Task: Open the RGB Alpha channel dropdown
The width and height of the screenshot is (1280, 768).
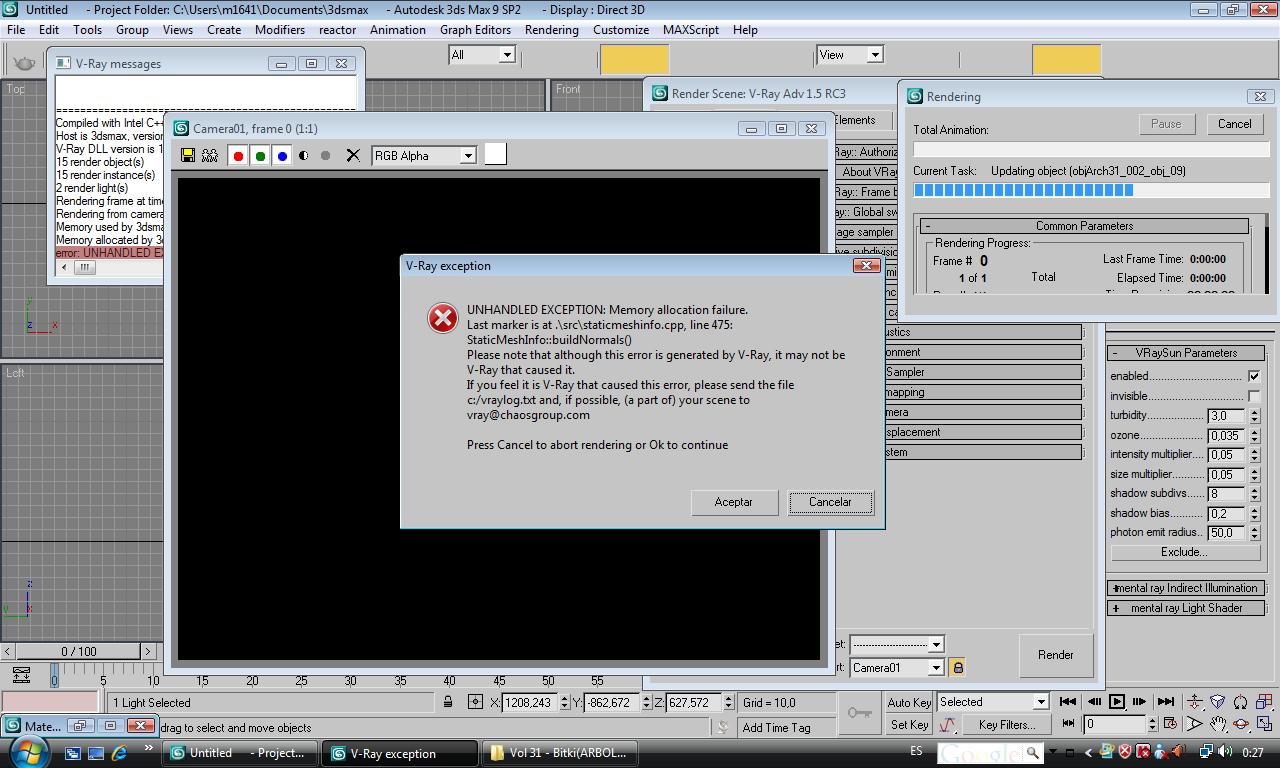Action: coord(424,155)
